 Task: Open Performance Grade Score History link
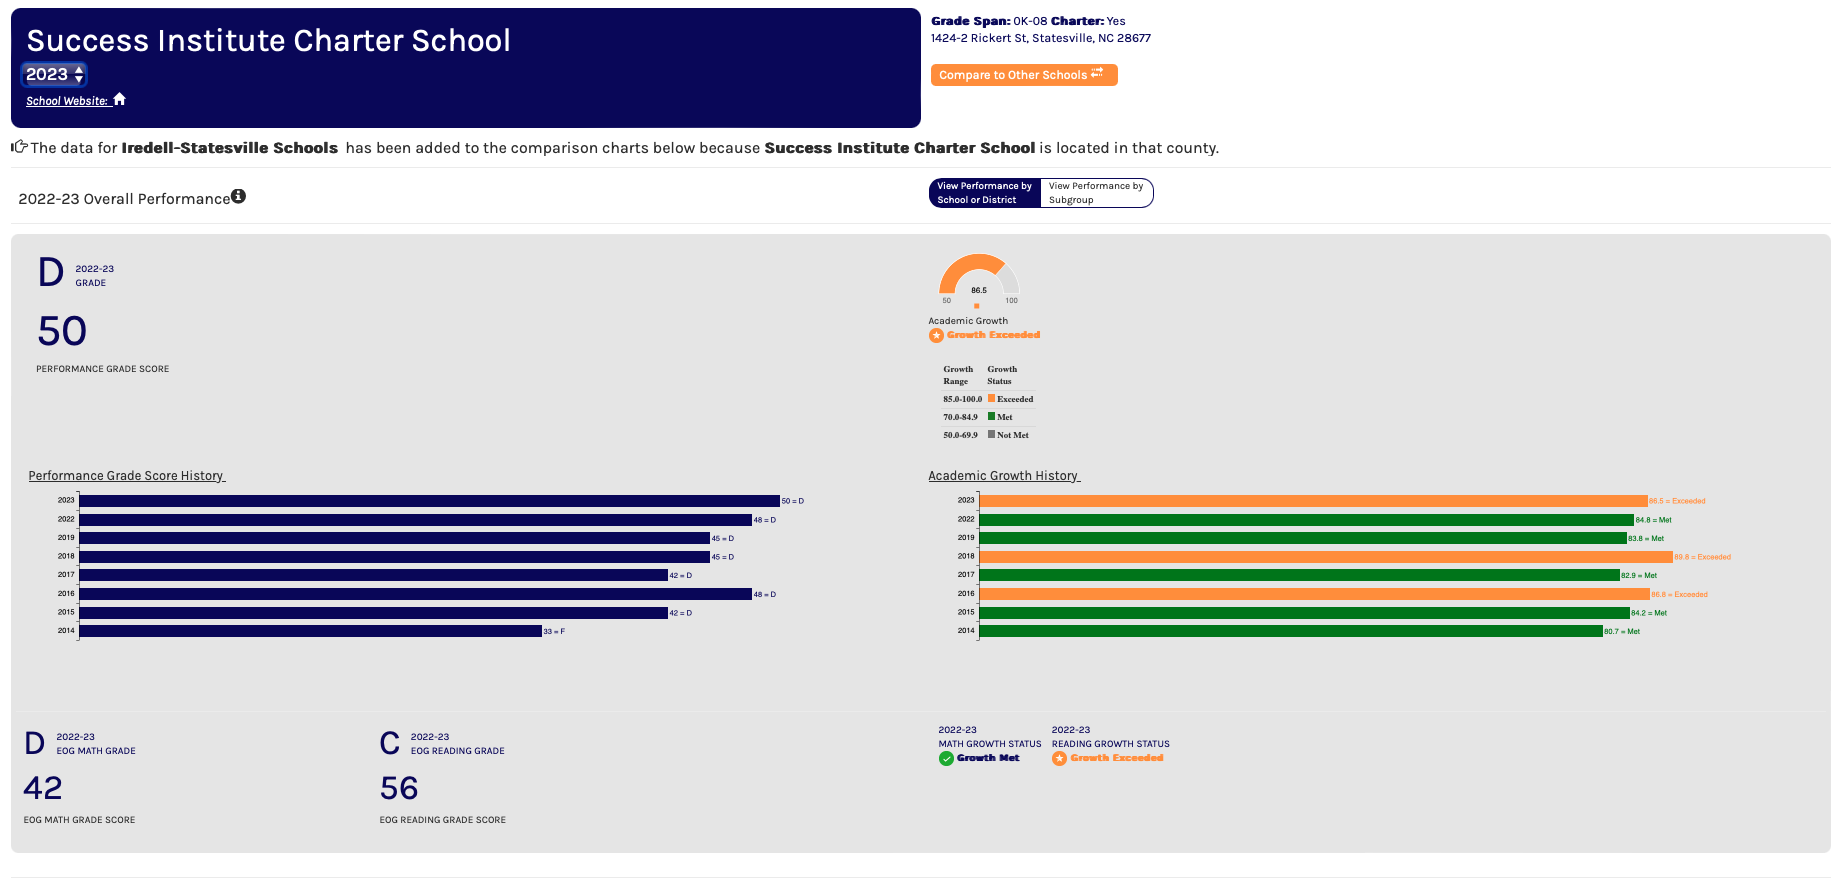pyautogui.click(x=127, y=476)
